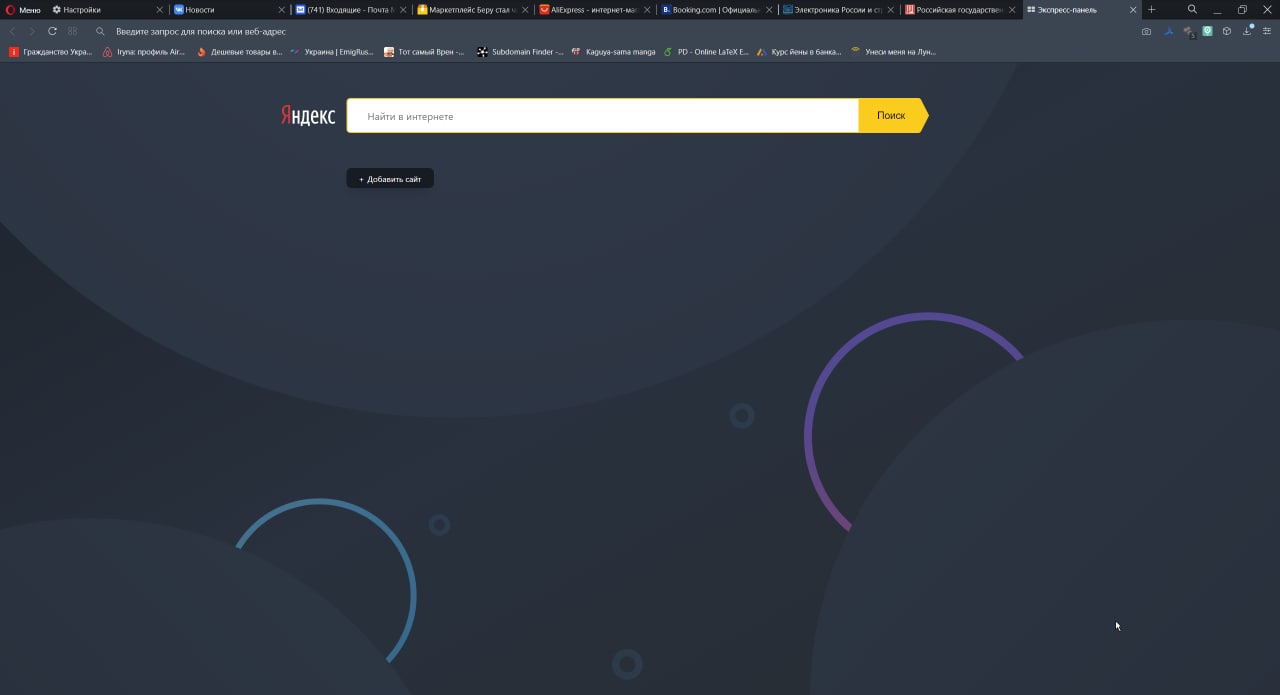Click the Добавить сайт button

coord(390,179)
